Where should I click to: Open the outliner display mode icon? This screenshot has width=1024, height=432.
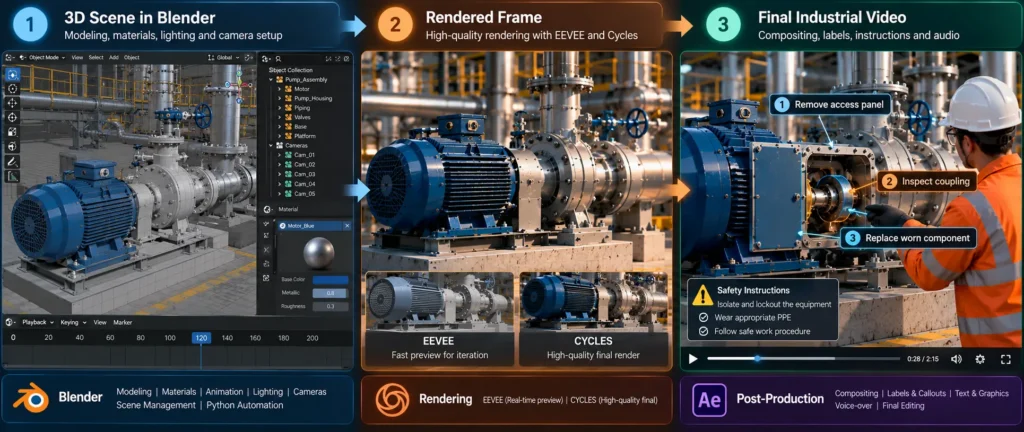(266, 58)
